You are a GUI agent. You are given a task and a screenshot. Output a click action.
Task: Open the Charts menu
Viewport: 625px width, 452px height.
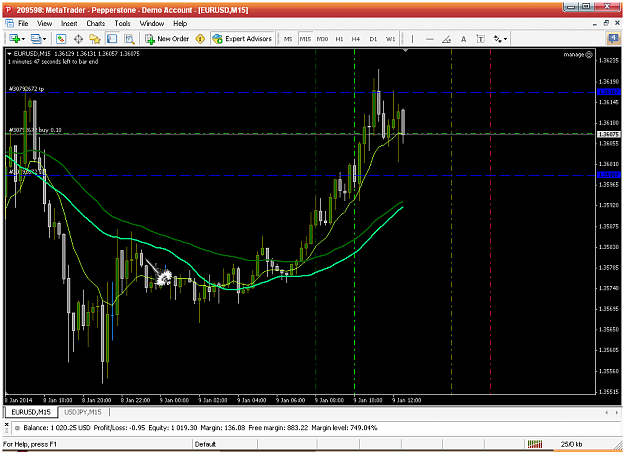[x=96, y=24]
